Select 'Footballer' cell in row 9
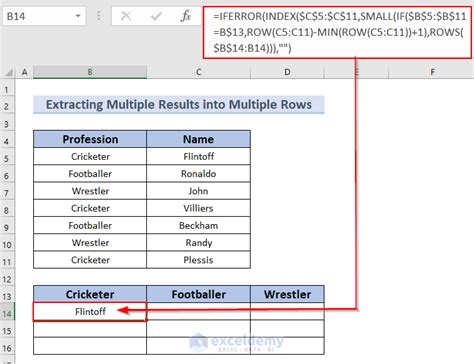The image size is (474, 364). 90,226
